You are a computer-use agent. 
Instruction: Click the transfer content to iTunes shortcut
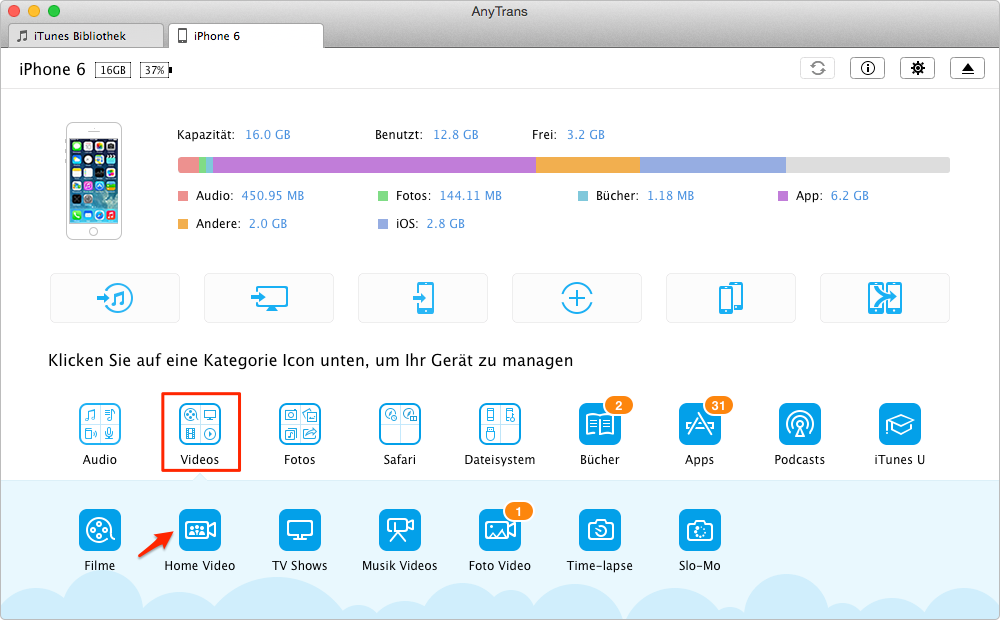(x=115, y=298)
